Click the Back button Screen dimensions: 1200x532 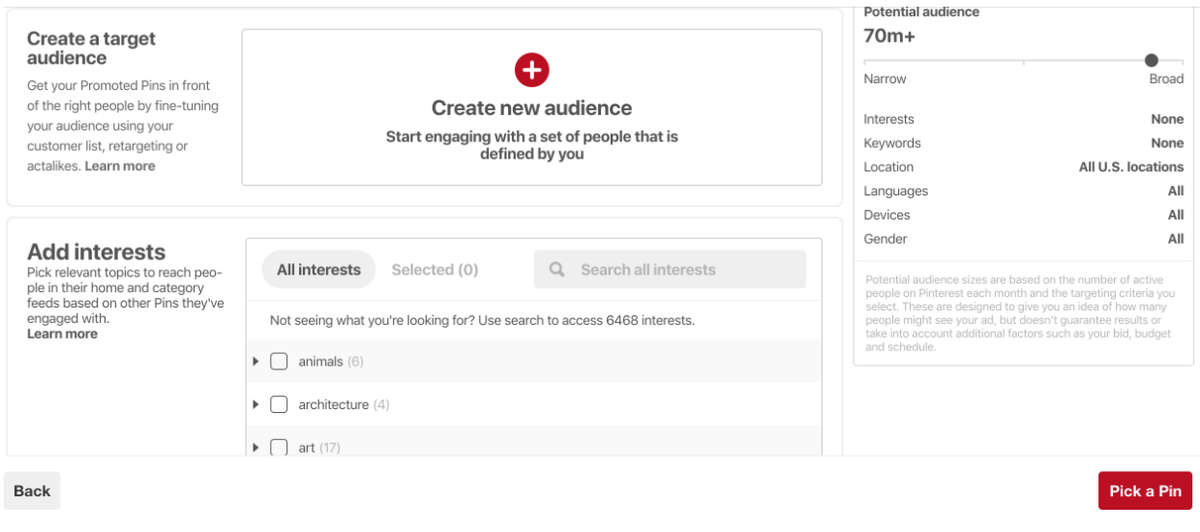32,491
